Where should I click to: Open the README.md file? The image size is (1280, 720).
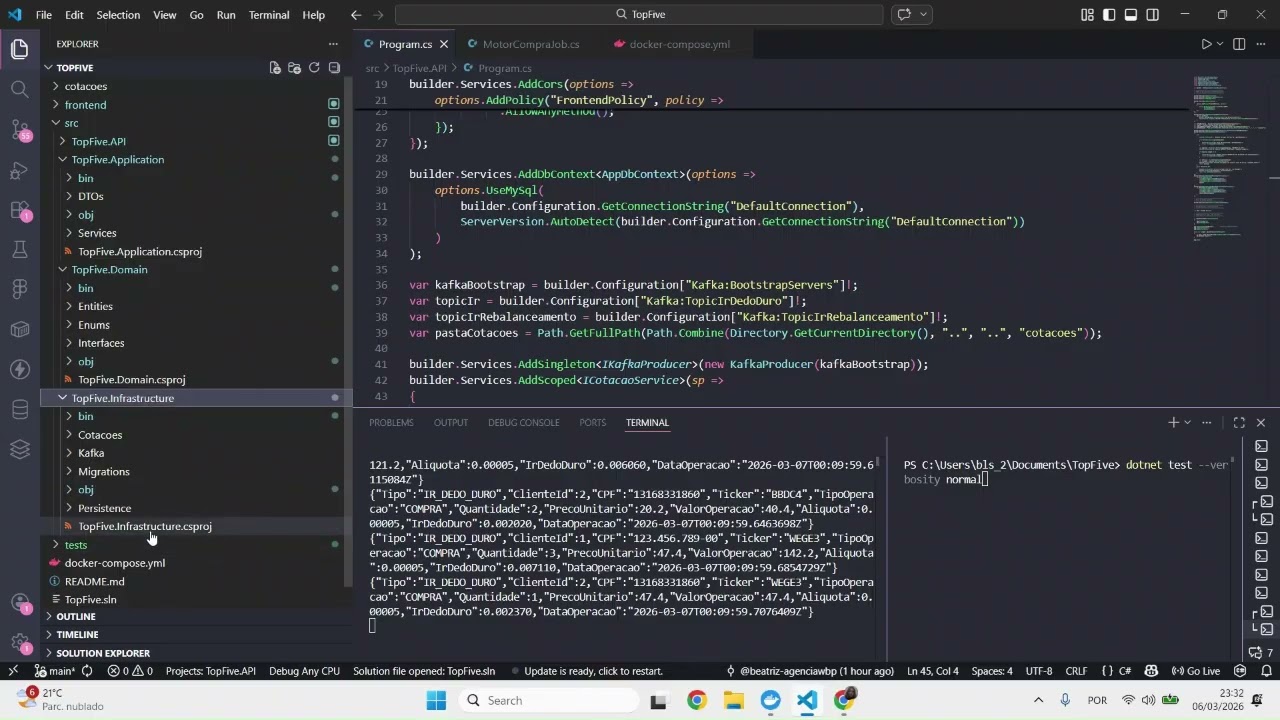pyautogui.click(x=95, y=581)
